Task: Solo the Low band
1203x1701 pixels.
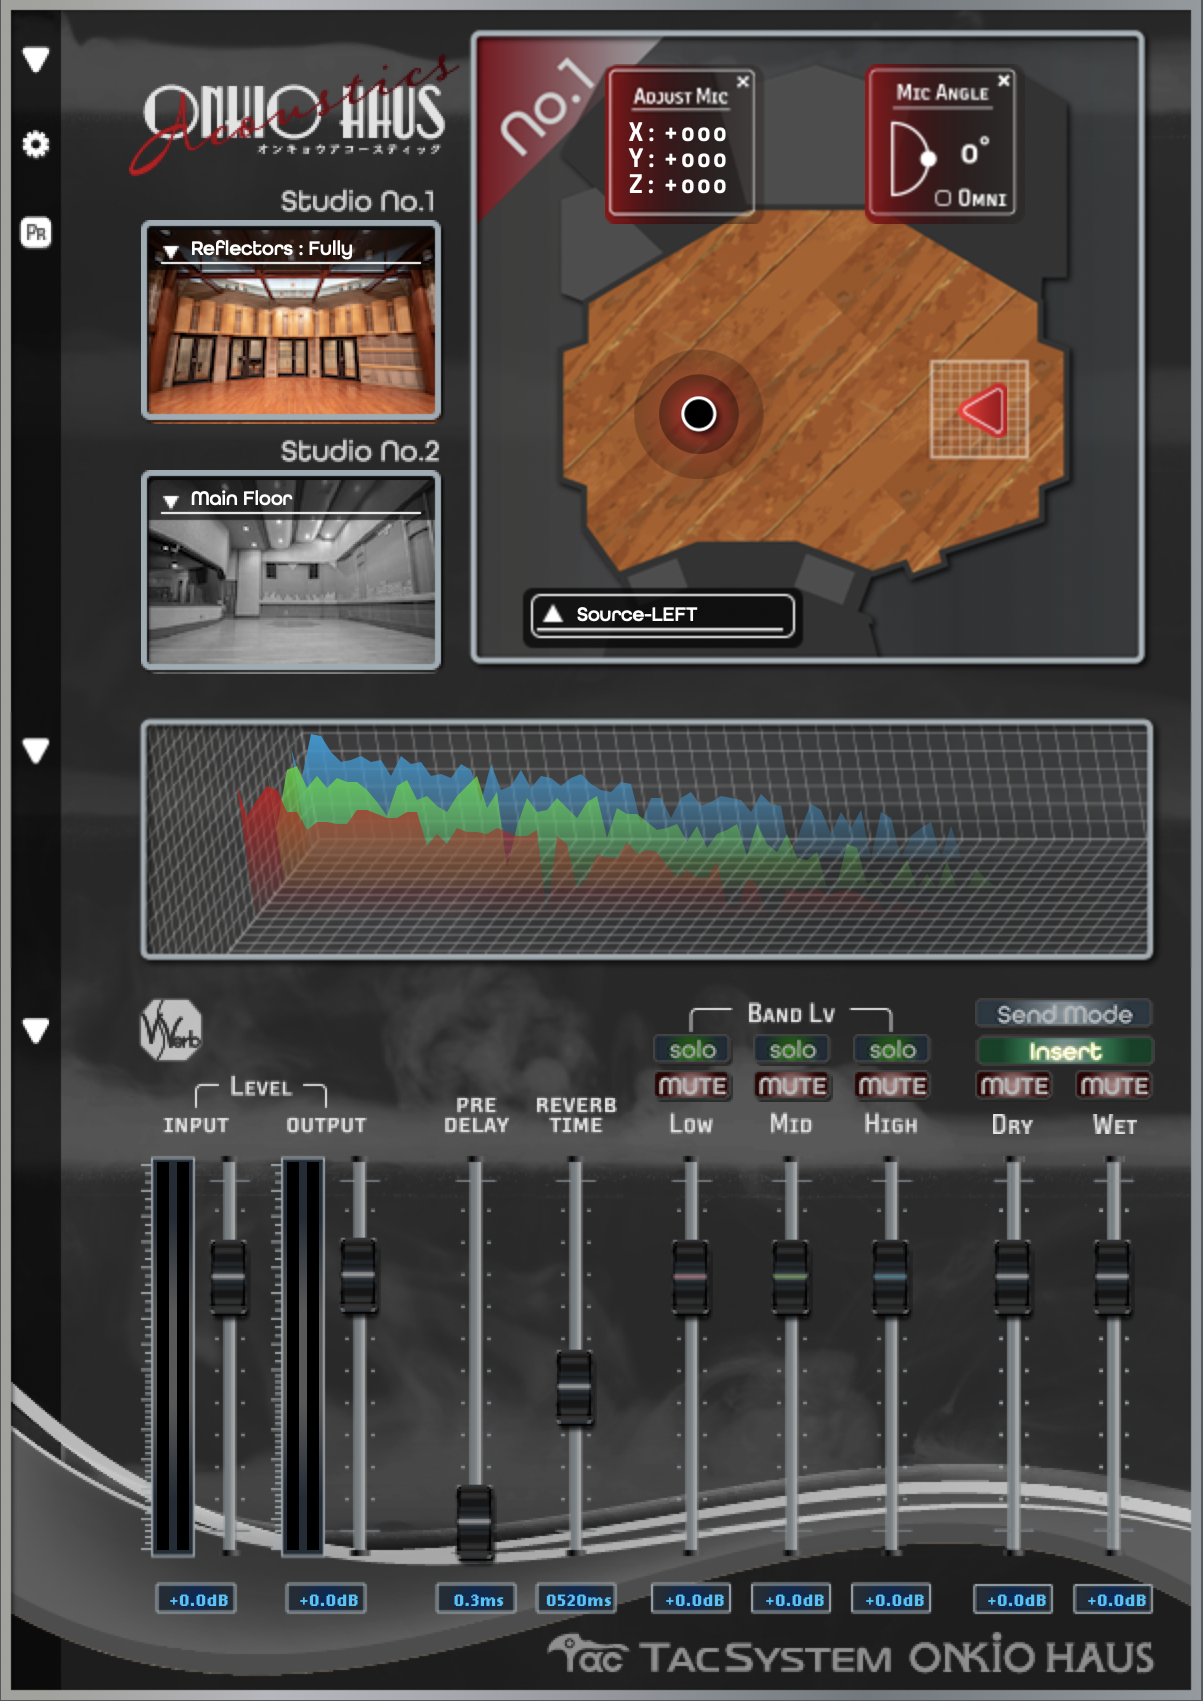Action: click(691, 1049)
